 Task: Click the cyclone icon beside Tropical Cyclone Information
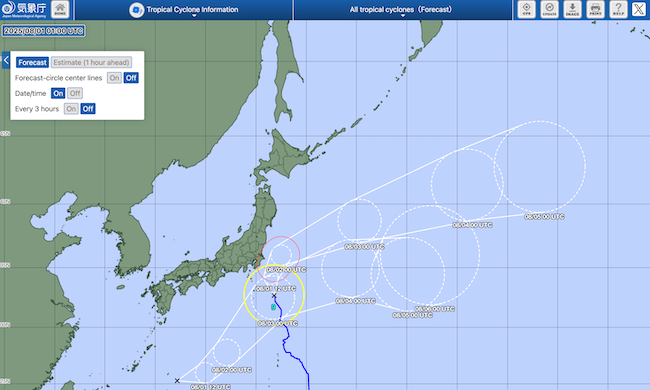pos(136,10)
